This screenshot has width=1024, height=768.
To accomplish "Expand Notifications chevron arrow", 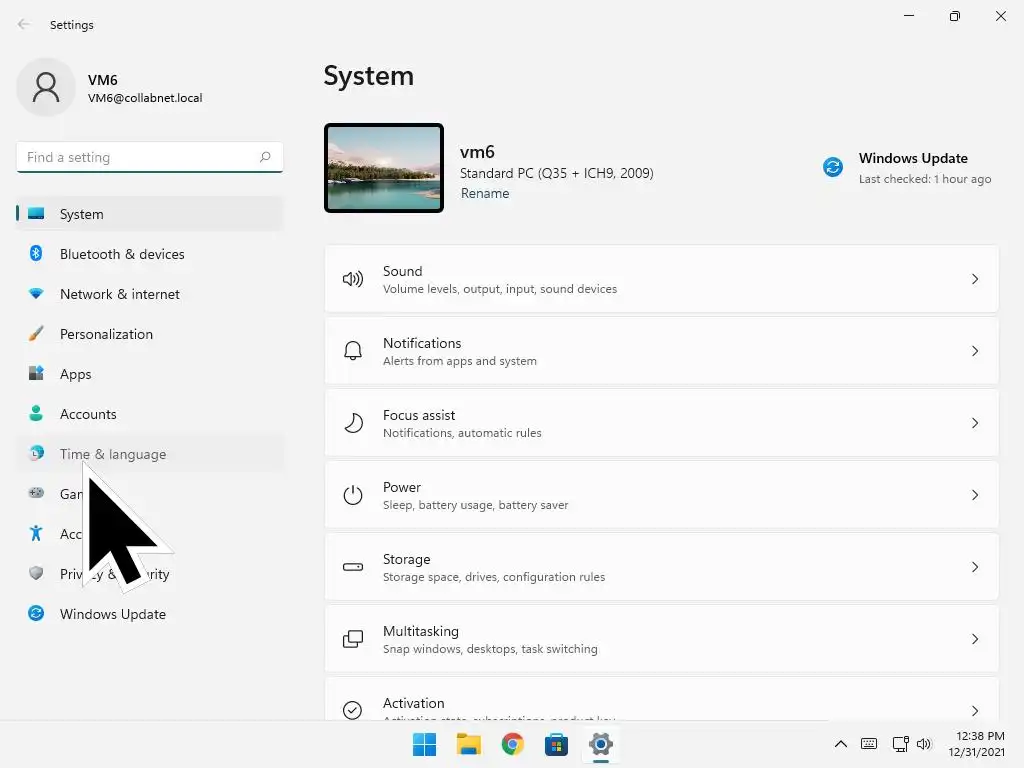I will pos(974,351).
